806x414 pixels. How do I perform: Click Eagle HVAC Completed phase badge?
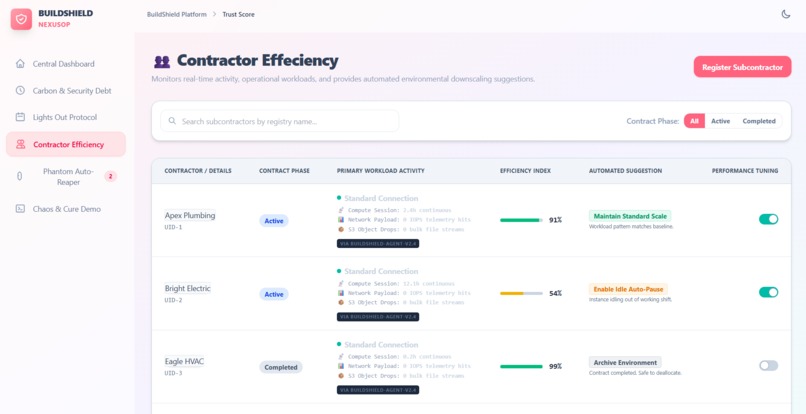(x=281, y=367)
